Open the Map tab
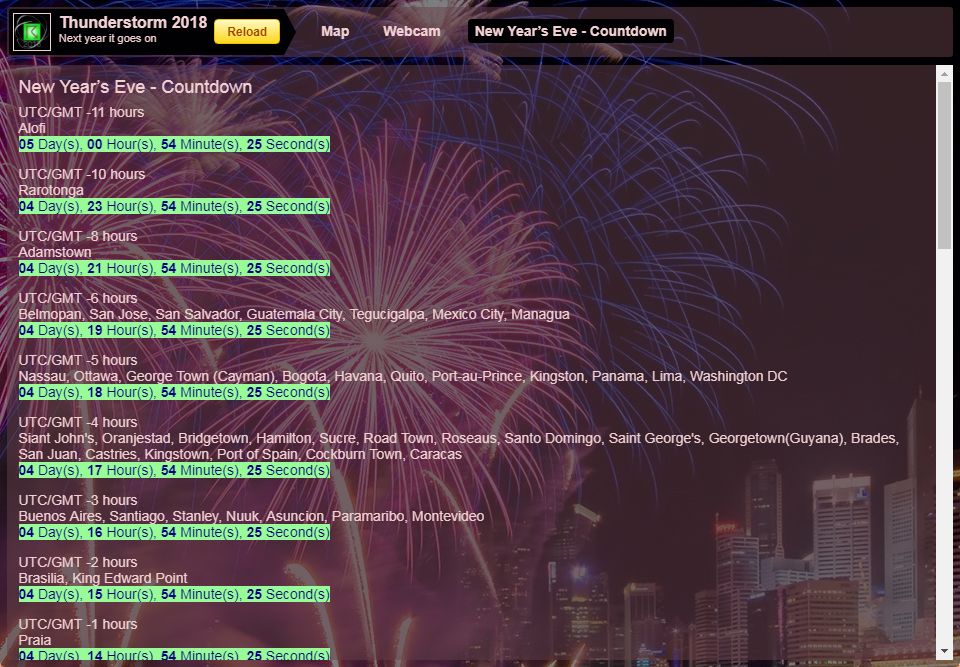 335,31
